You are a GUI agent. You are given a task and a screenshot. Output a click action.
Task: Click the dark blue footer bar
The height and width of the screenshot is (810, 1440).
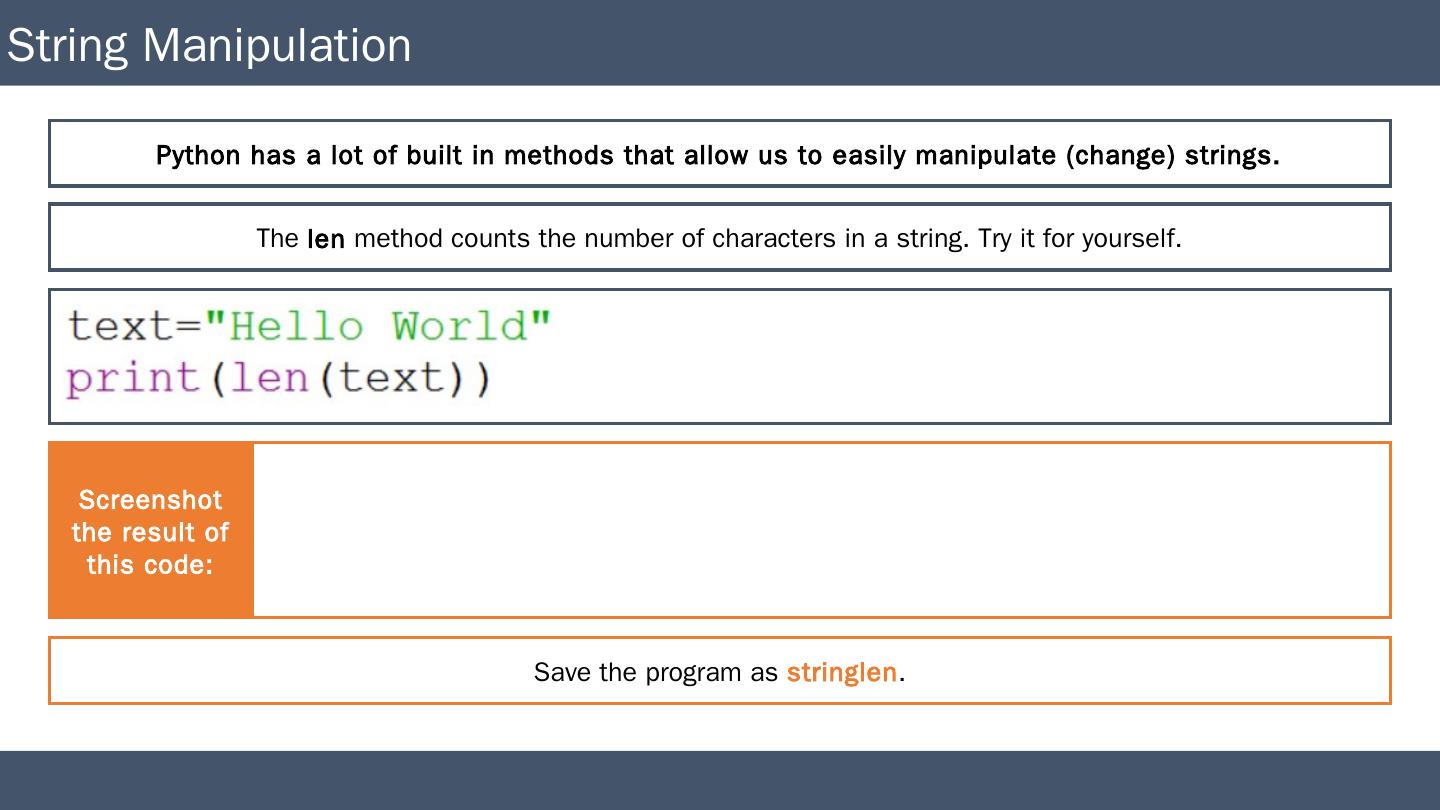click(x=720, y=780)
